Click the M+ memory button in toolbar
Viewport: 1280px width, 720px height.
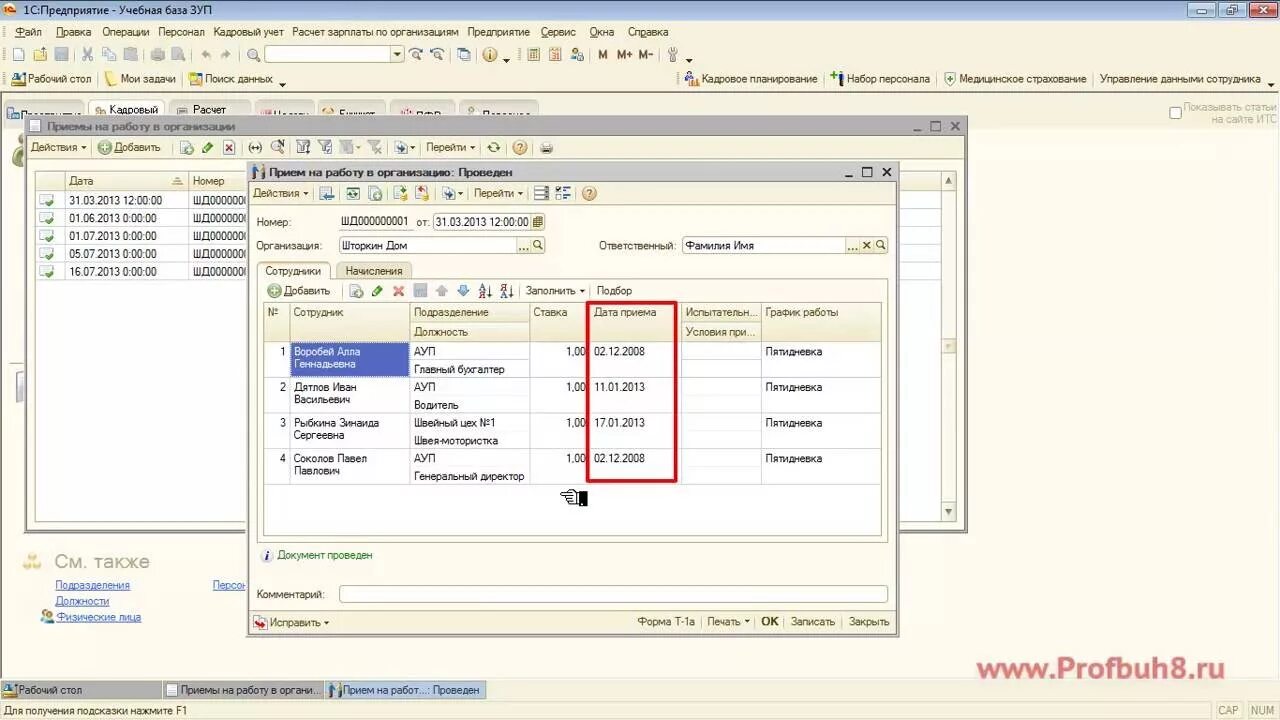point(625,55)
